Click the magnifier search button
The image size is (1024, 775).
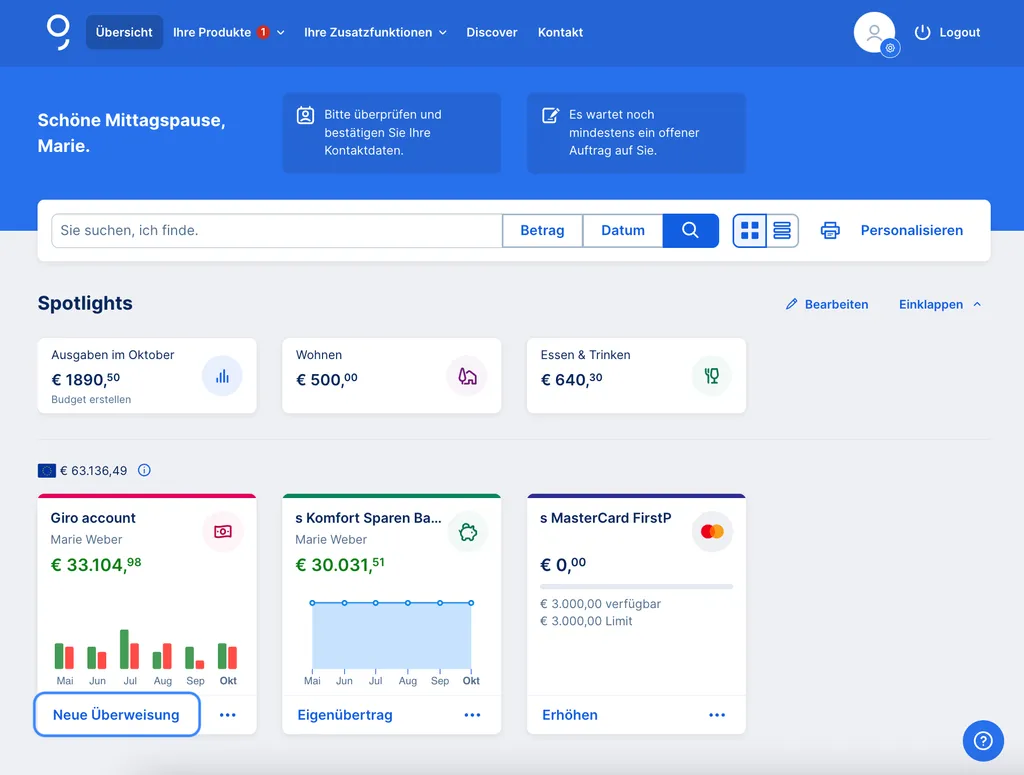coord(690,230)
